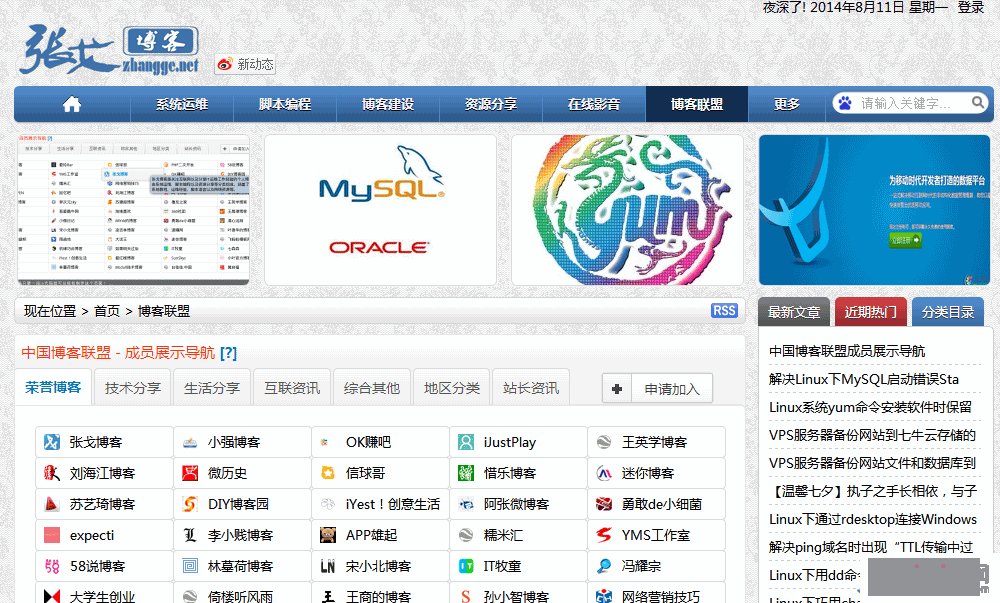Open the 系统运维 navigation menu
Screen dimensions: 1000x603
(x=182, y=104)
